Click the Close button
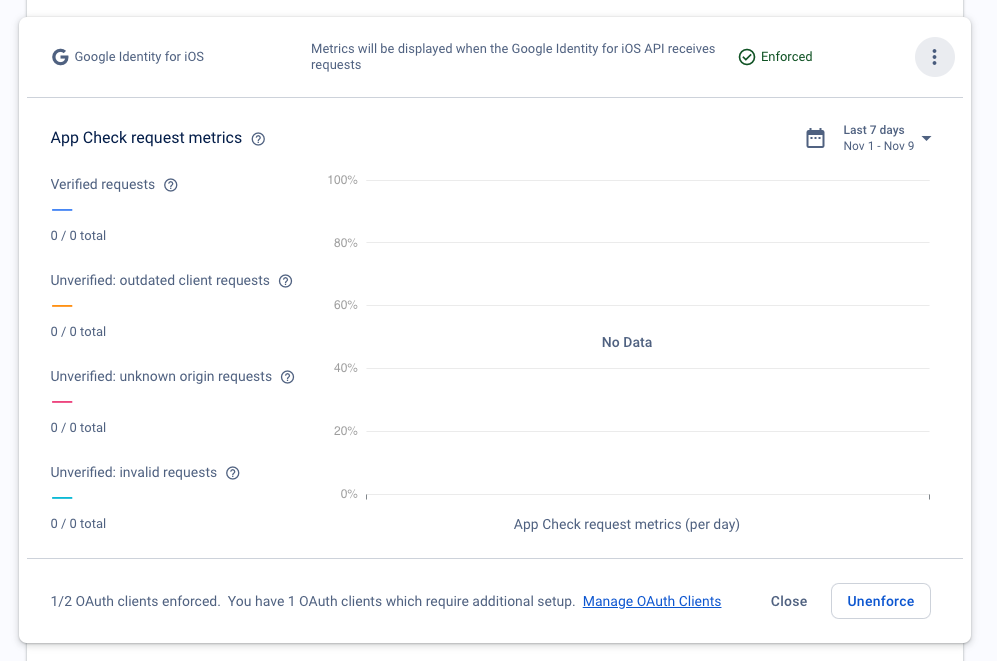Screen dimensions: 997x661 coord(788,601)
